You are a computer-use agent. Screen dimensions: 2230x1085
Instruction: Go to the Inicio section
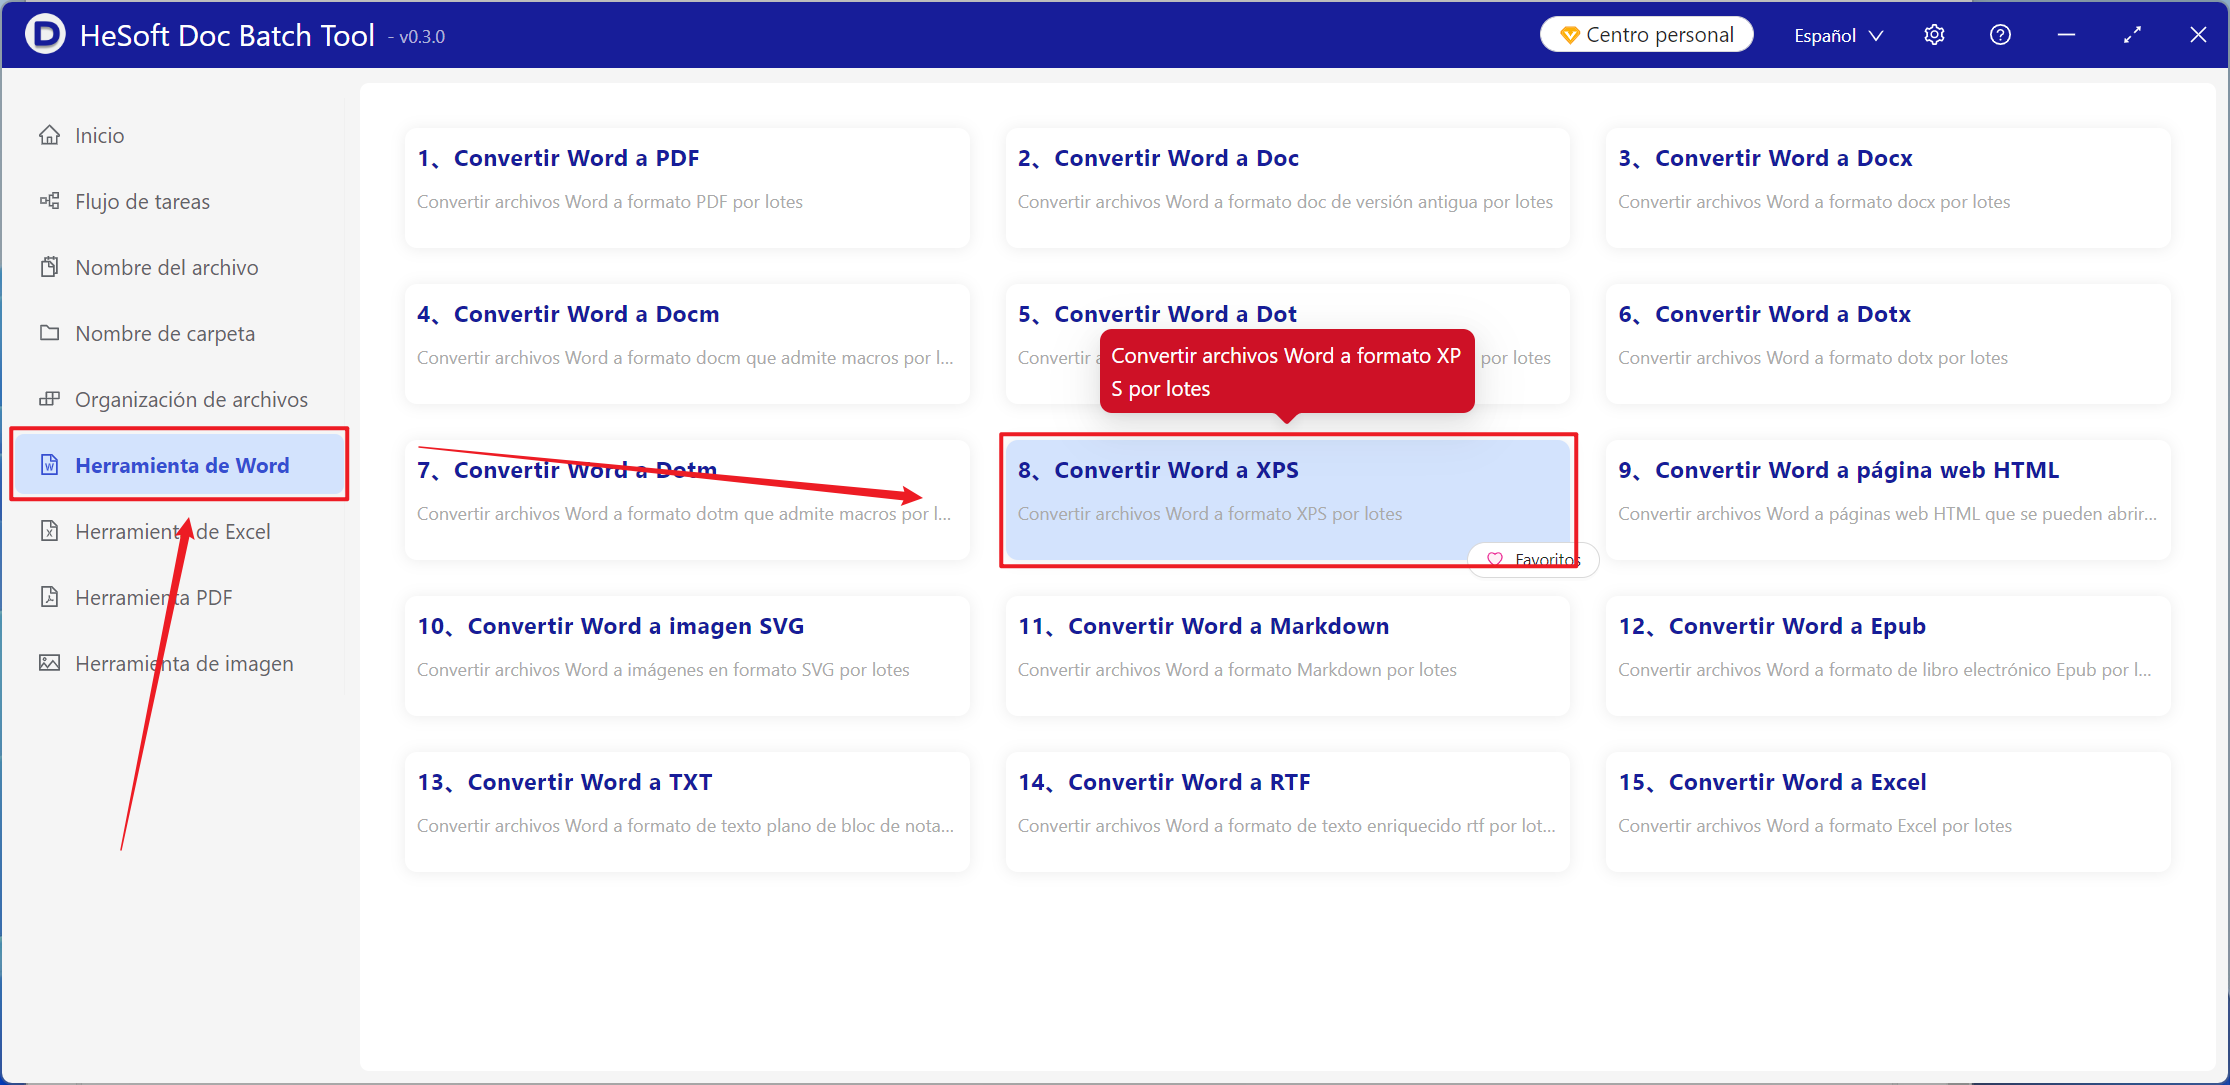coord(179,135)
